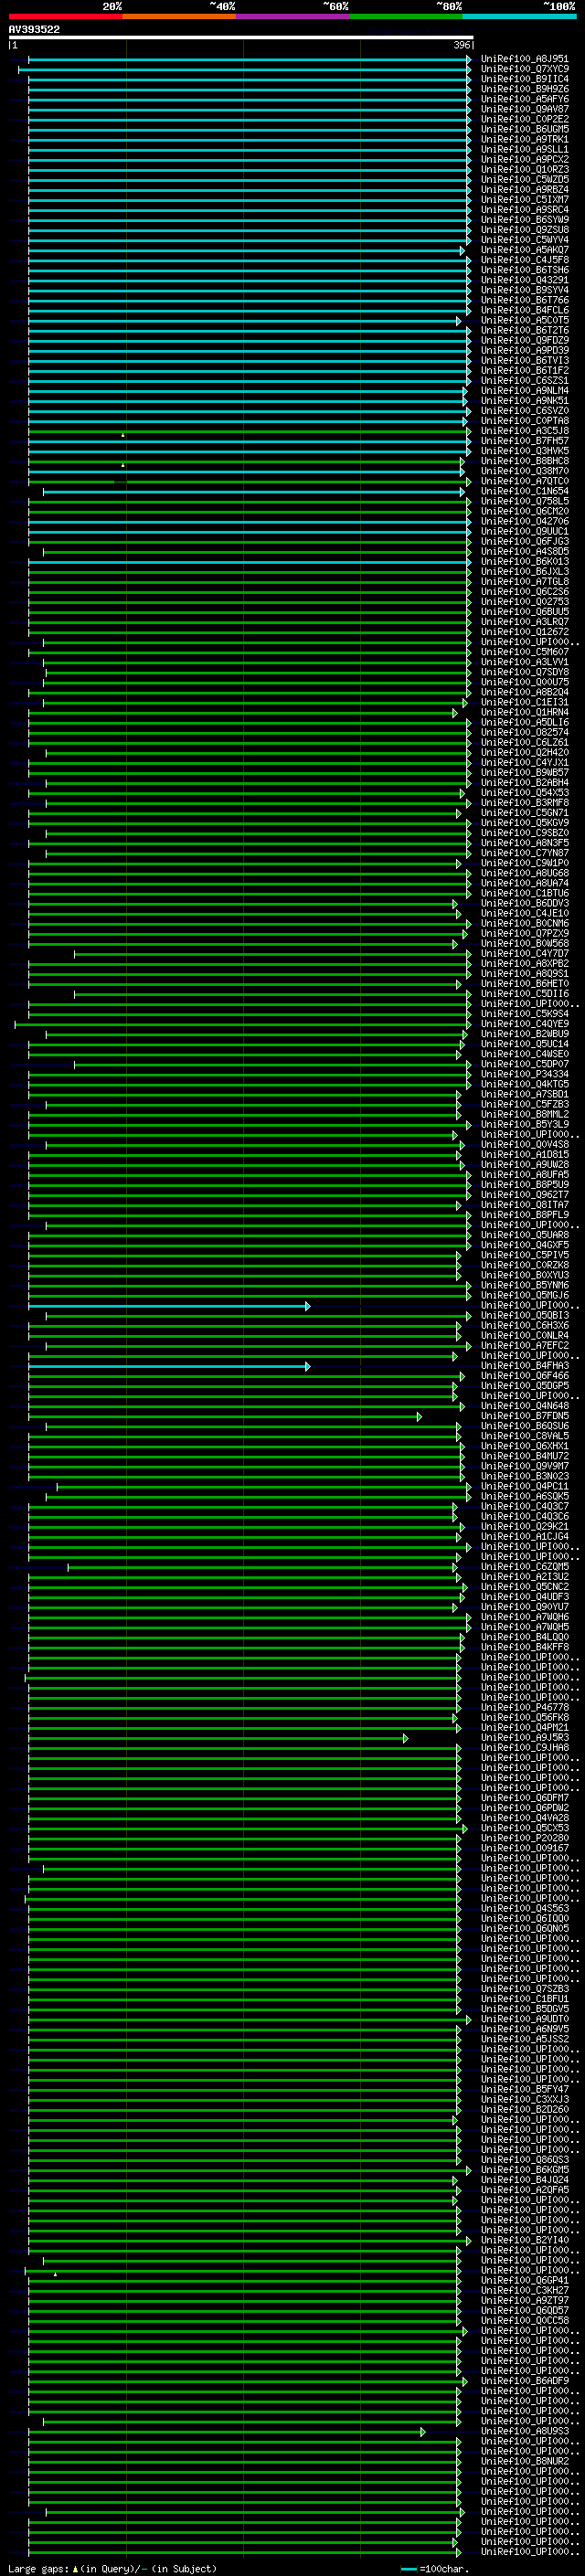Open hit UniRef100_C0P2E2
This screenshot has width=585, height=2576.
tap(524, 119)
